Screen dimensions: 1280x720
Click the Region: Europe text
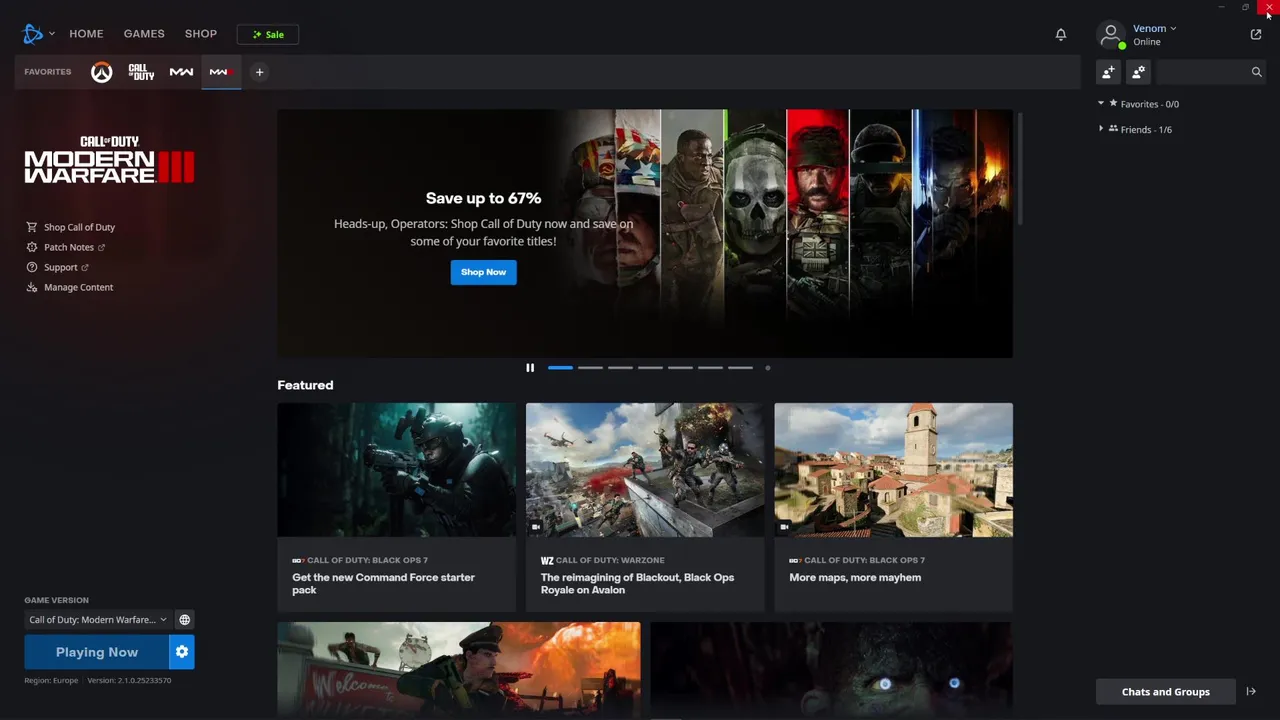pyautogui.click(x=51, y=680)
